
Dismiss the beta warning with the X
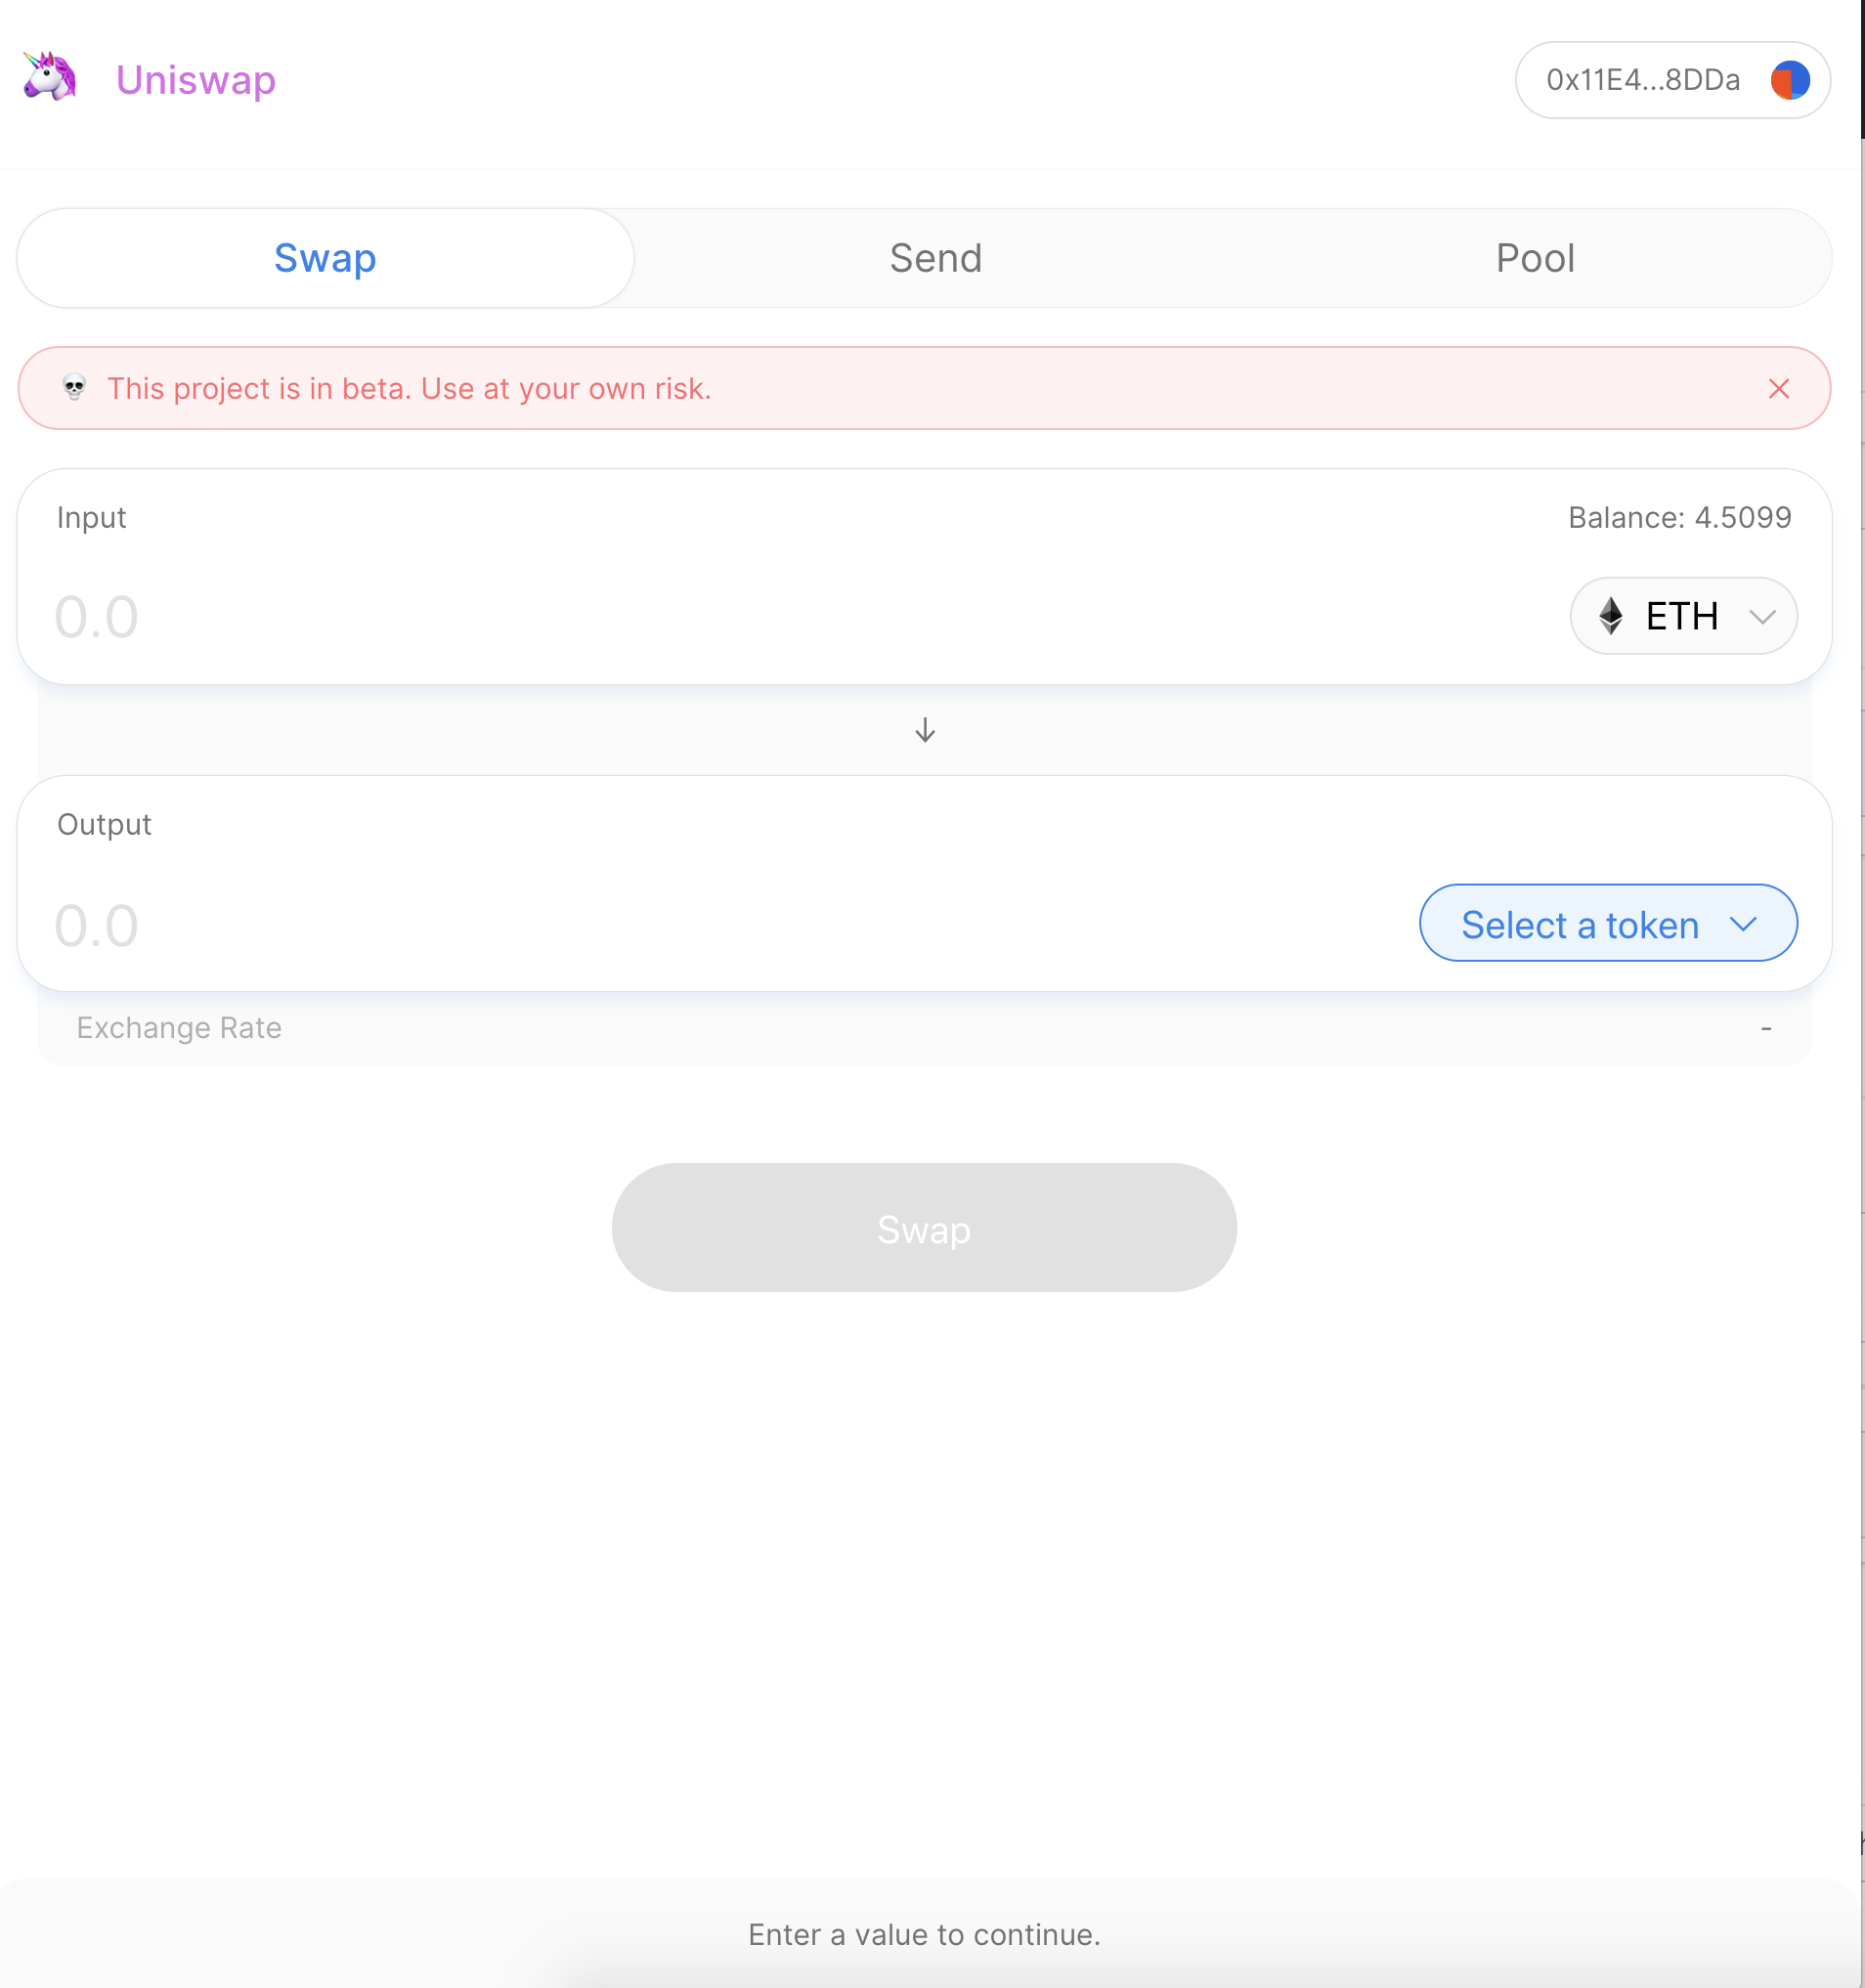pyautogui.click(x=1779, y=389)
